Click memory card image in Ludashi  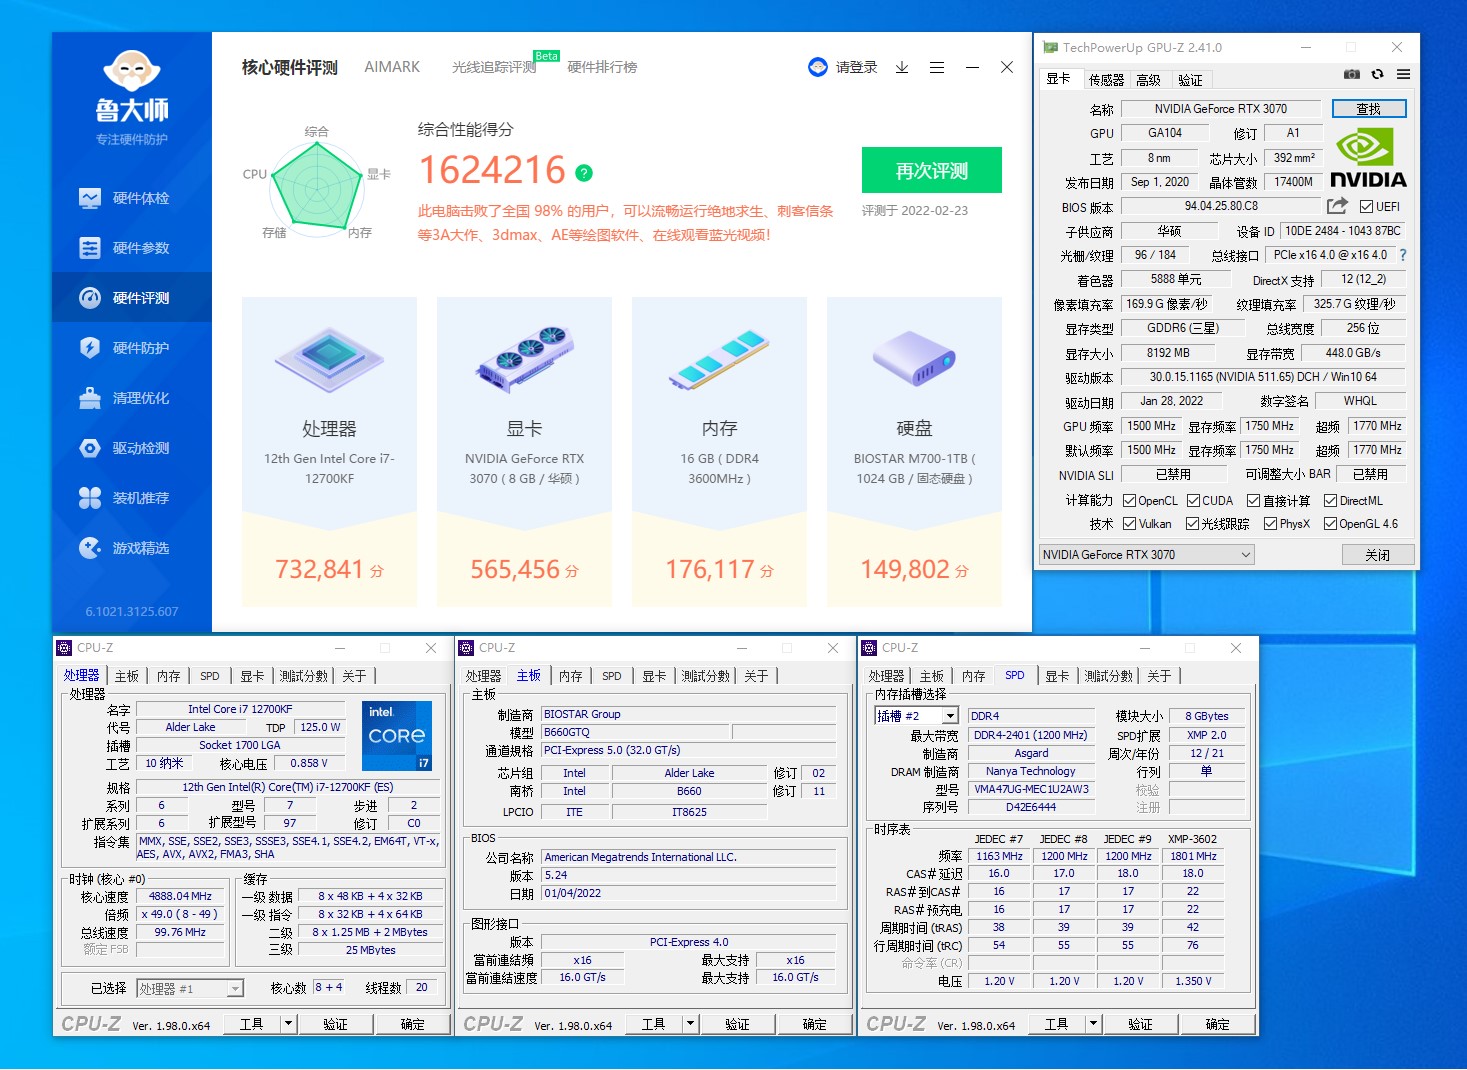[719, 359]
